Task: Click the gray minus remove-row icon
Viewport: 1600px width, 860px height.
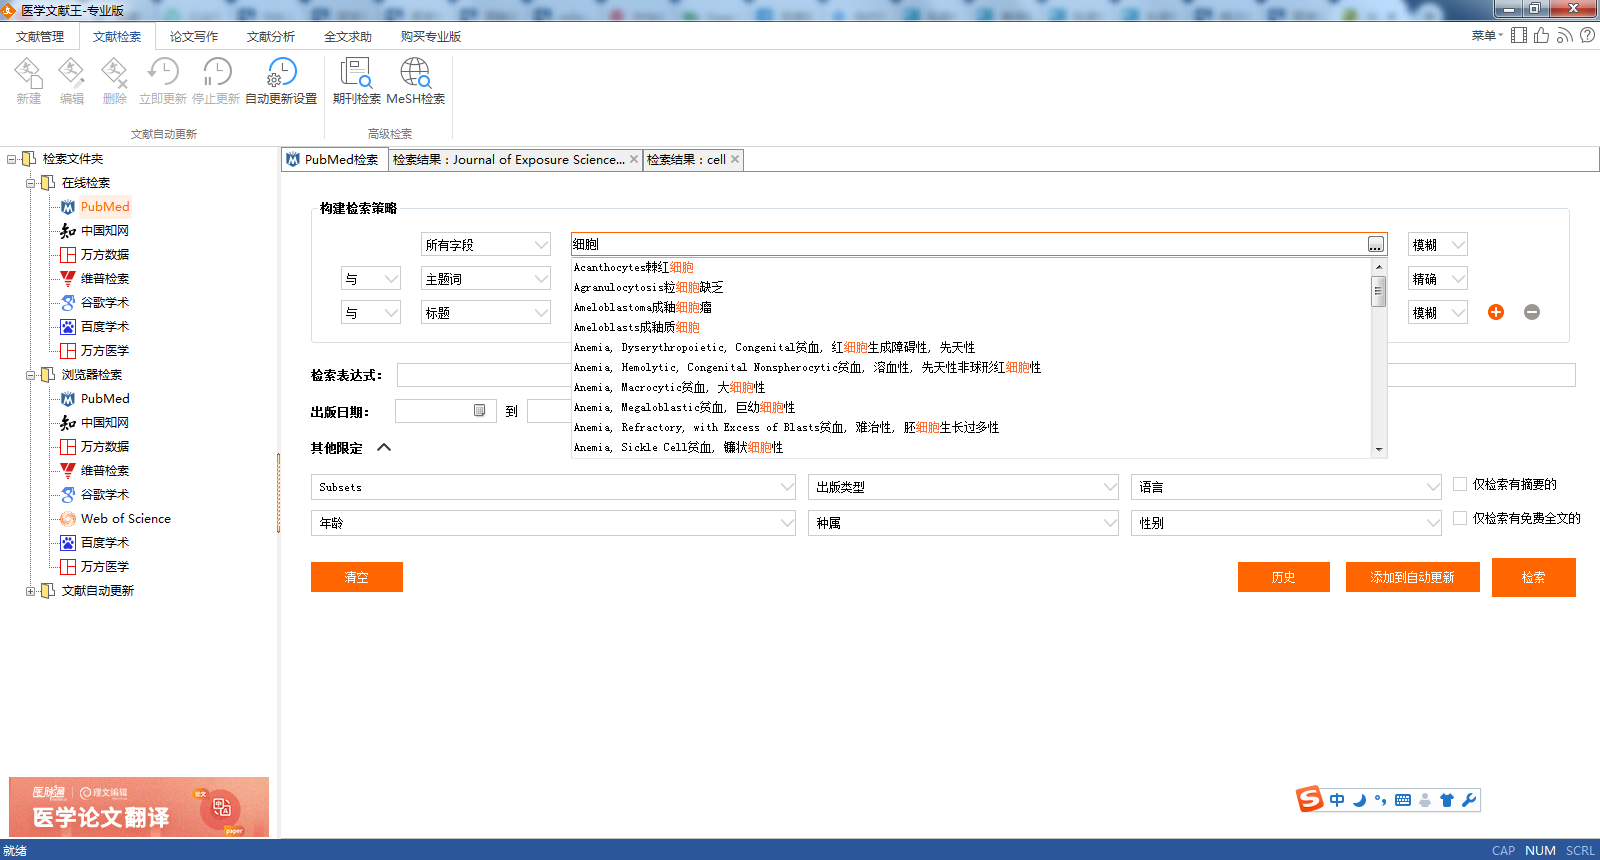Action: pos(1531,312)
